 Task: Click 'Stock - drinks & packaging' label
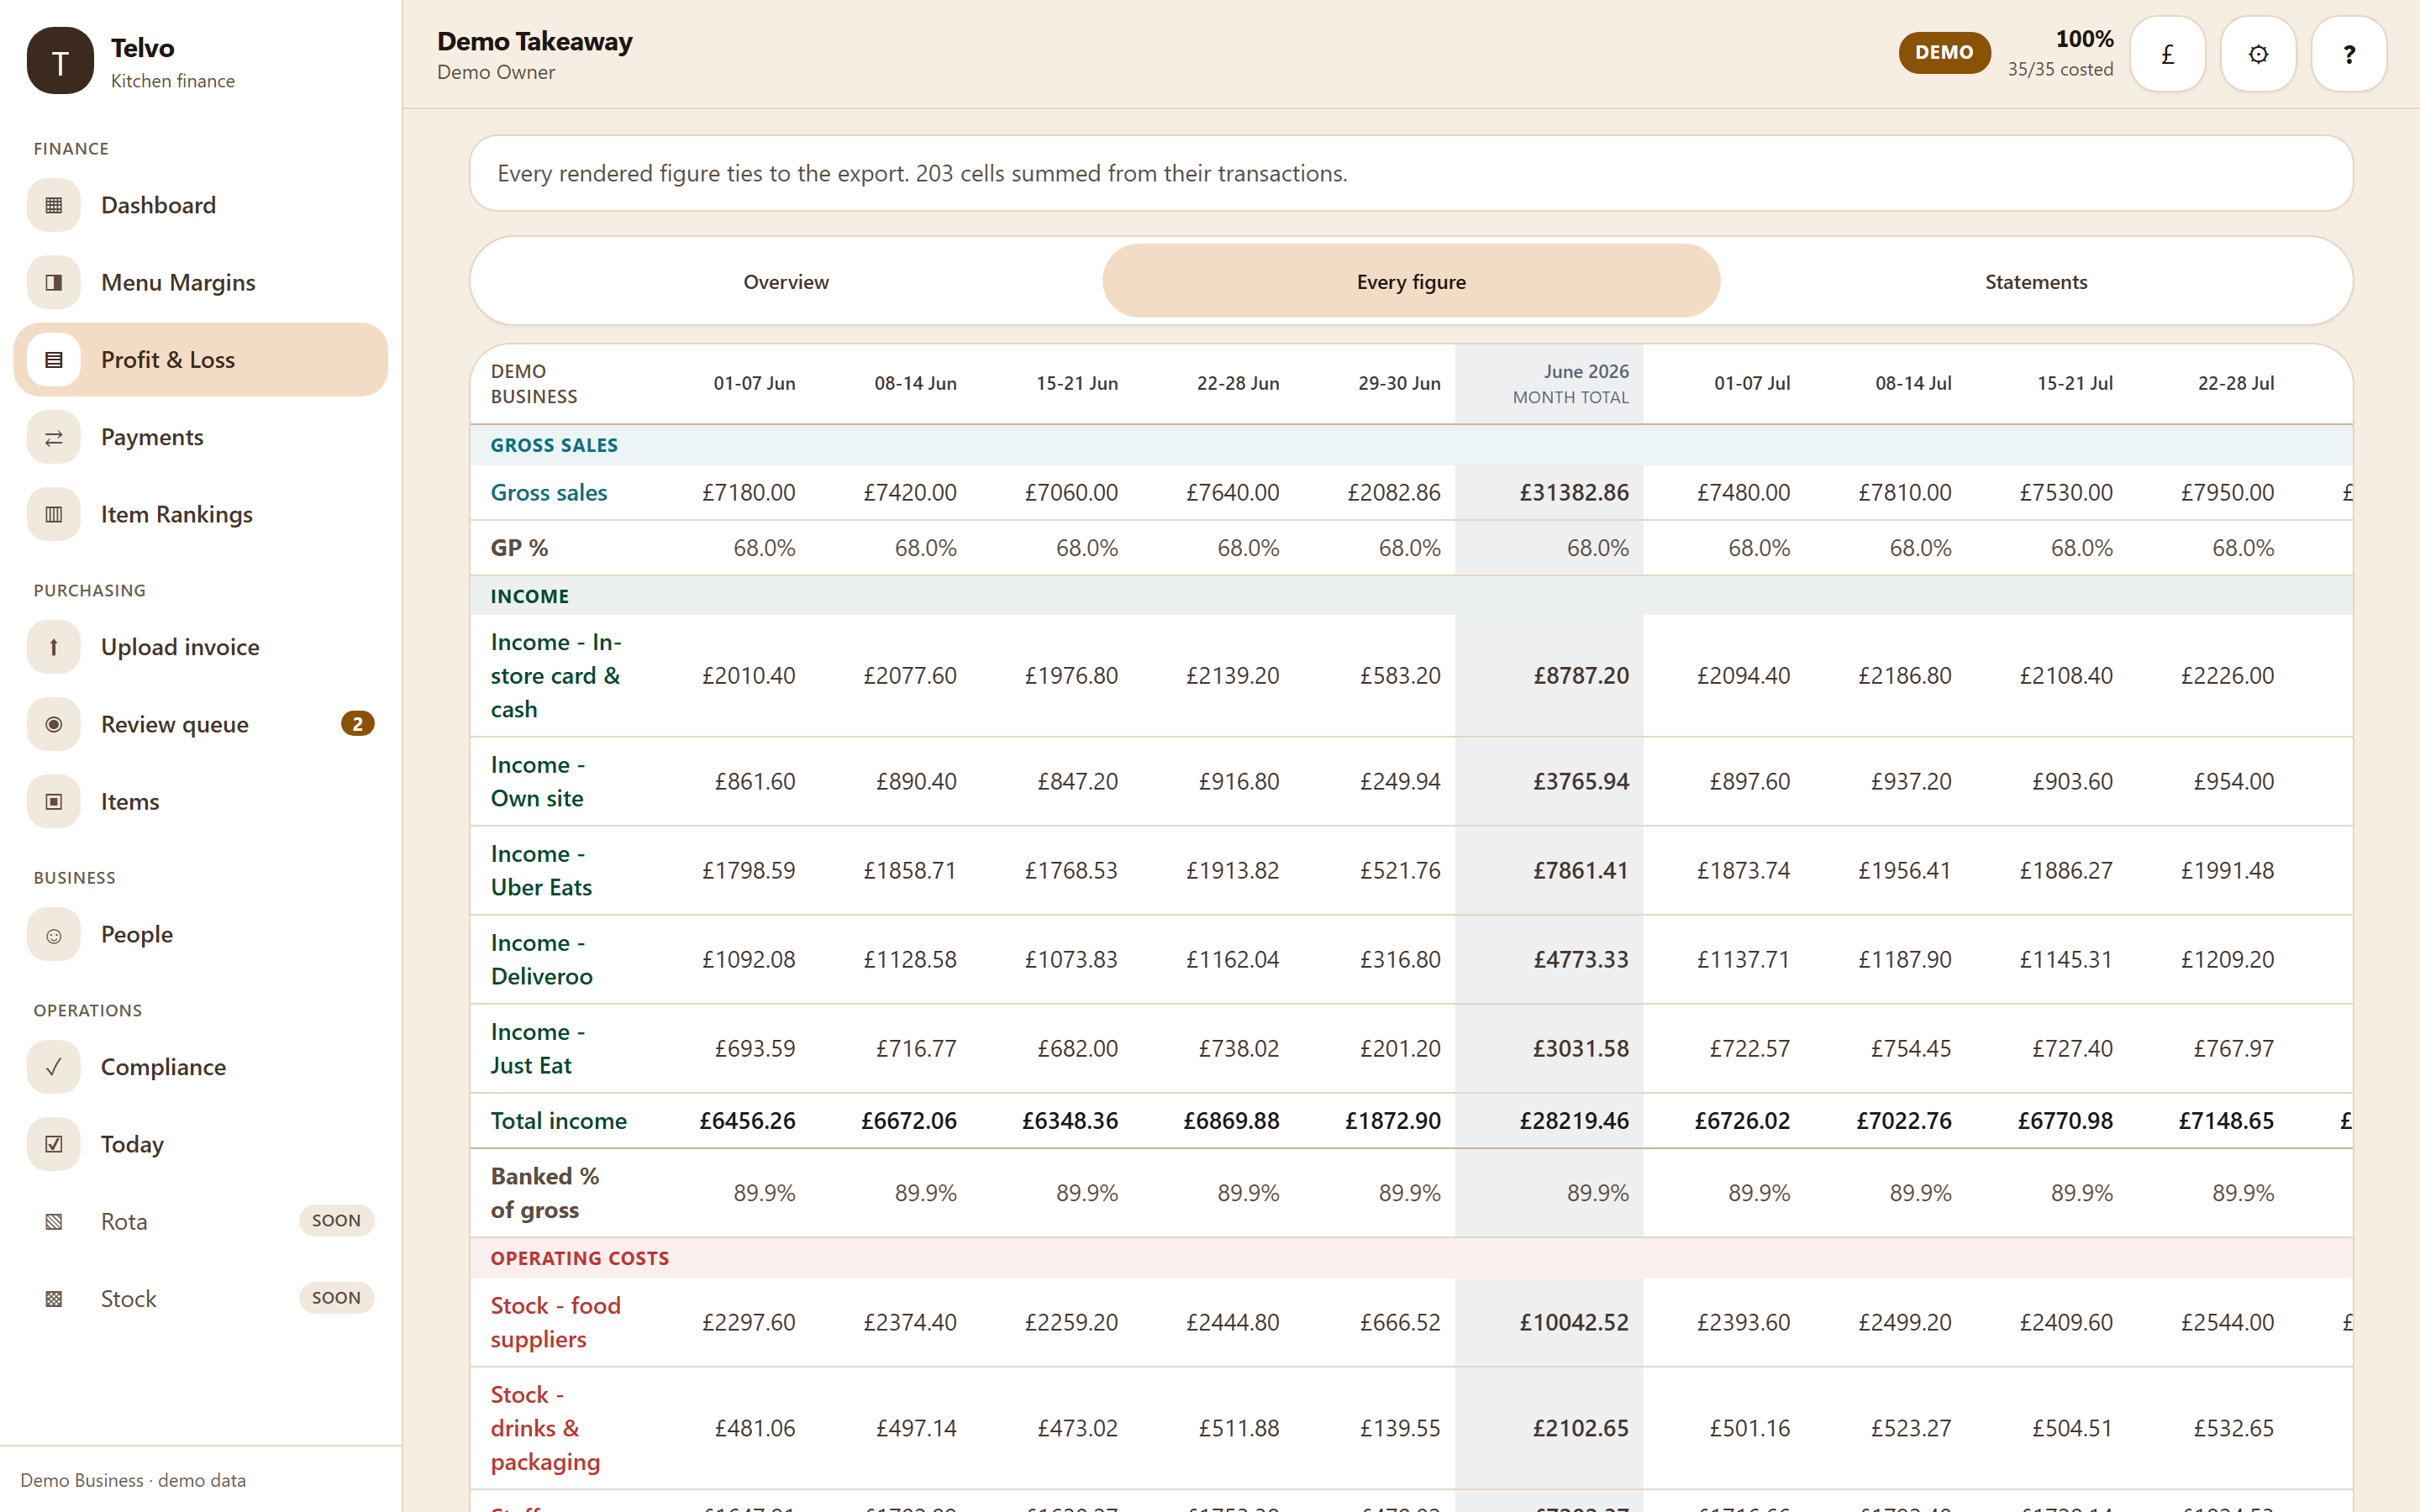click(x=545, y=1428)
